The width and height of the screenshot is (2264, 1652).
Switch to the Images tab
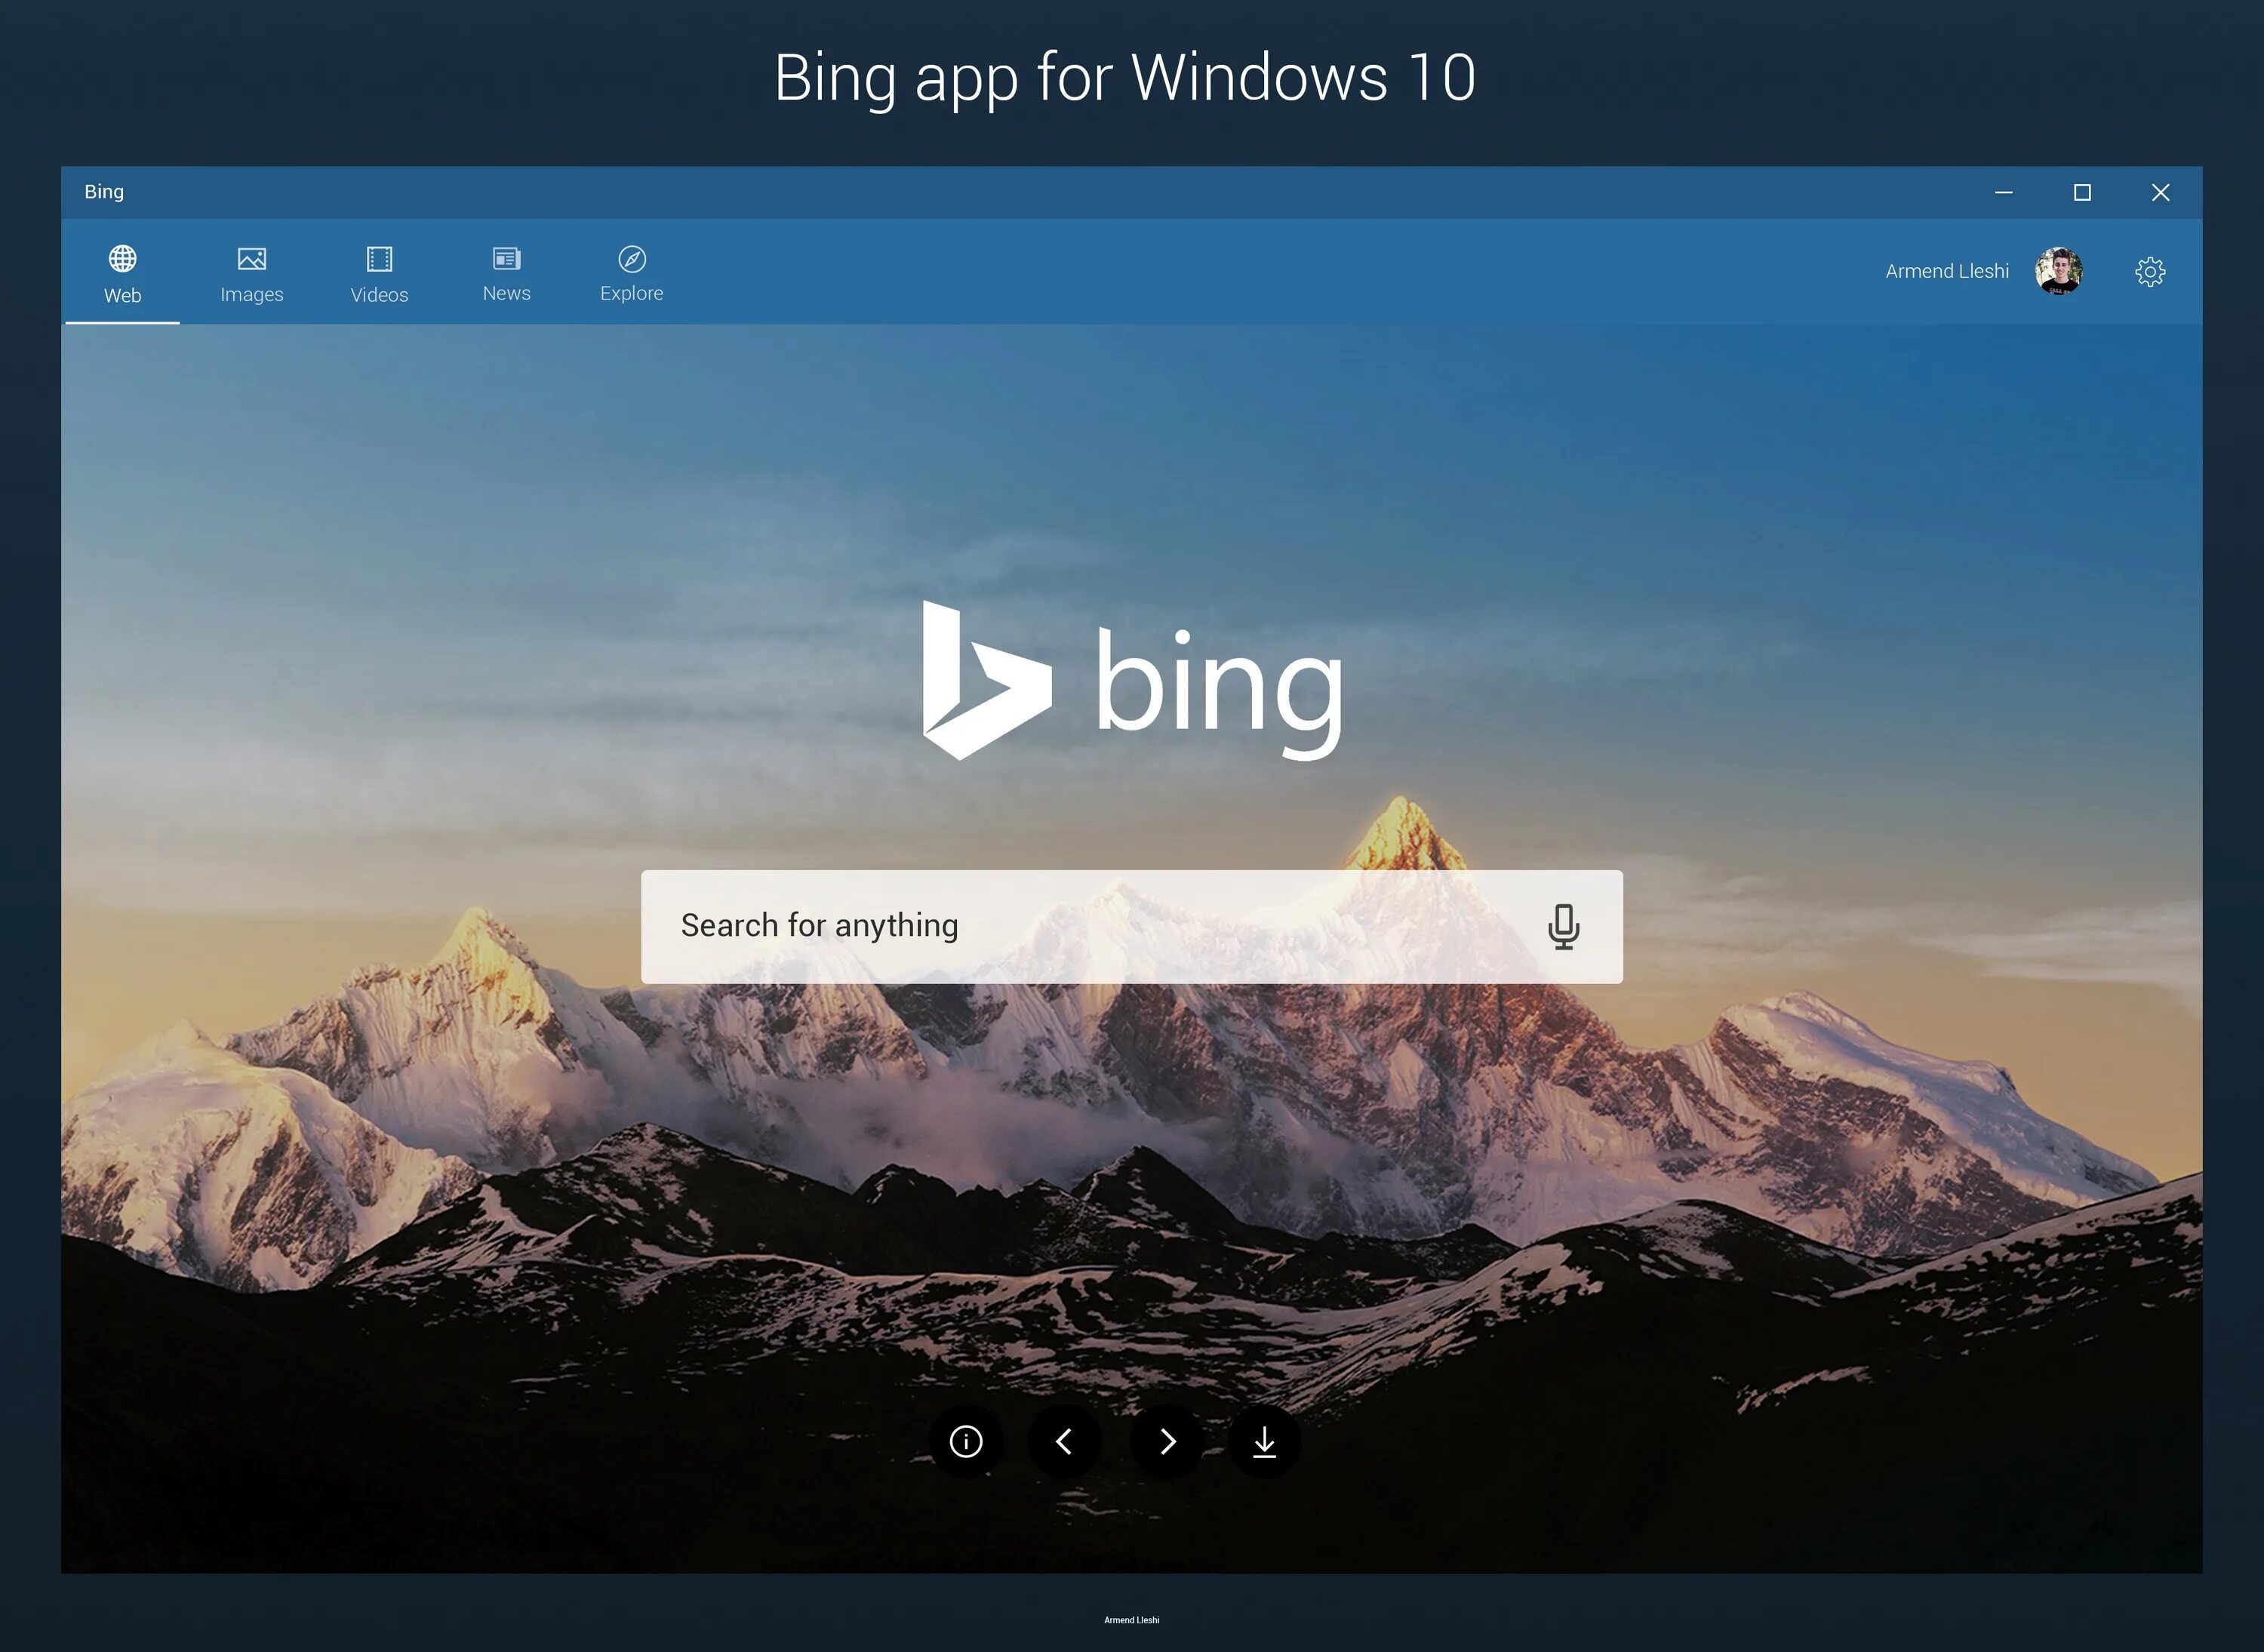tap(251, 274)
